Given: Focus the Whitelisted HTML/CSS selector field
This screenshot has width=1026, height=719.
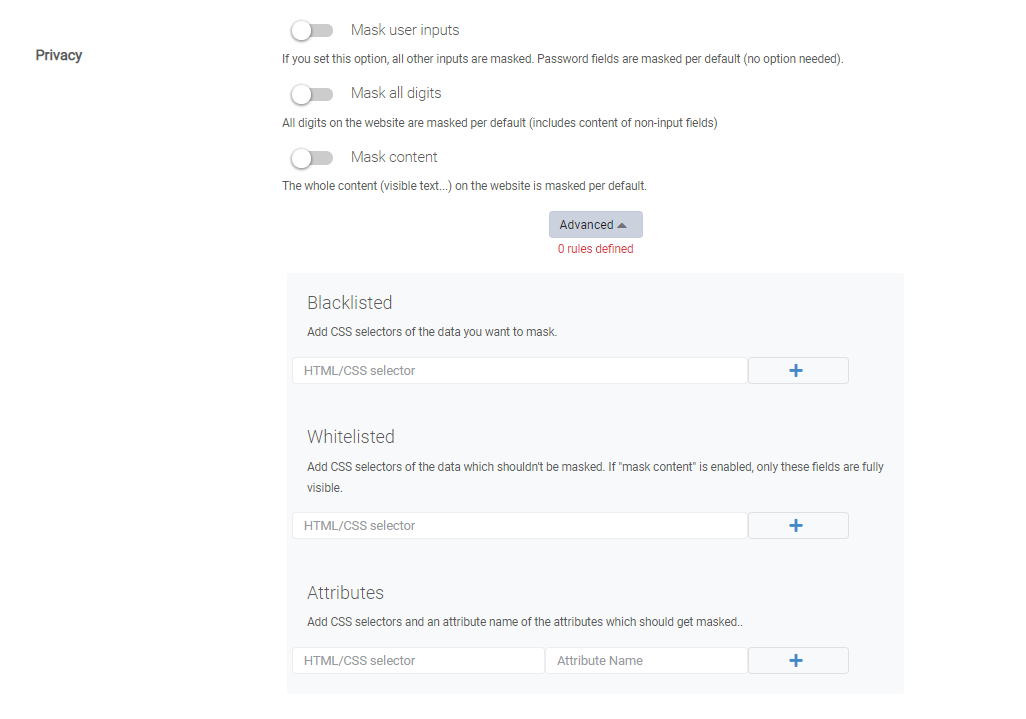Looking at the screenshot, I should (x=520, y=525).
